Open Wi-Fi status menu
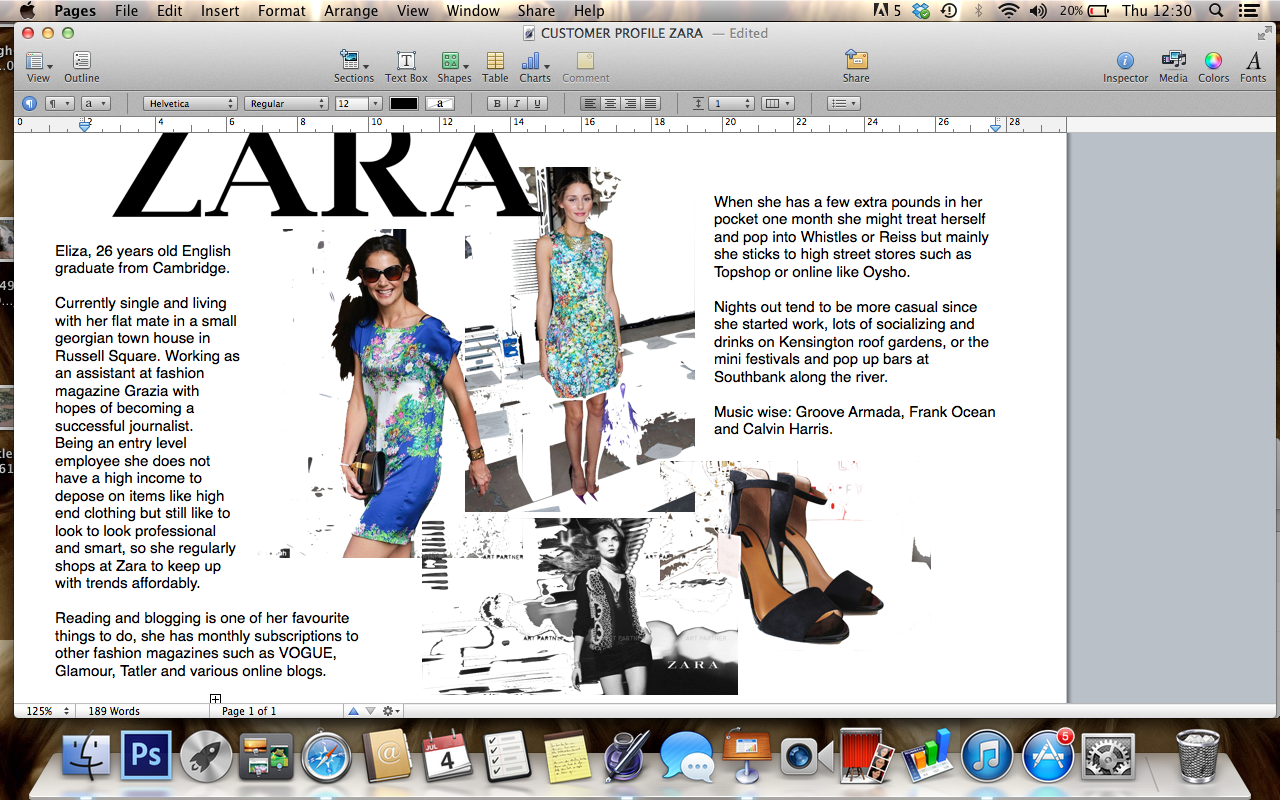The width and height of the screenshot is (1280, 800). pyautogui.click(x=1008, y=11)
